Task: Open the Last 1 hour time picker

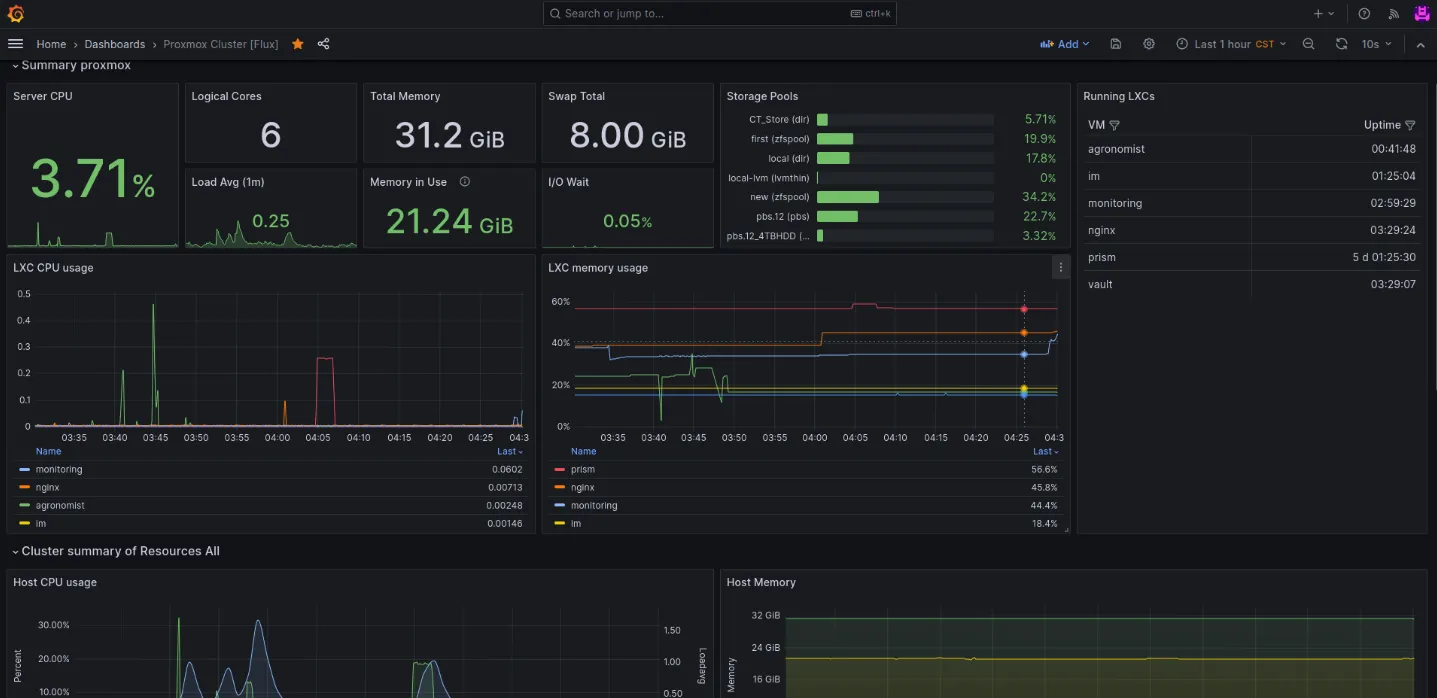Action: 1231,44
